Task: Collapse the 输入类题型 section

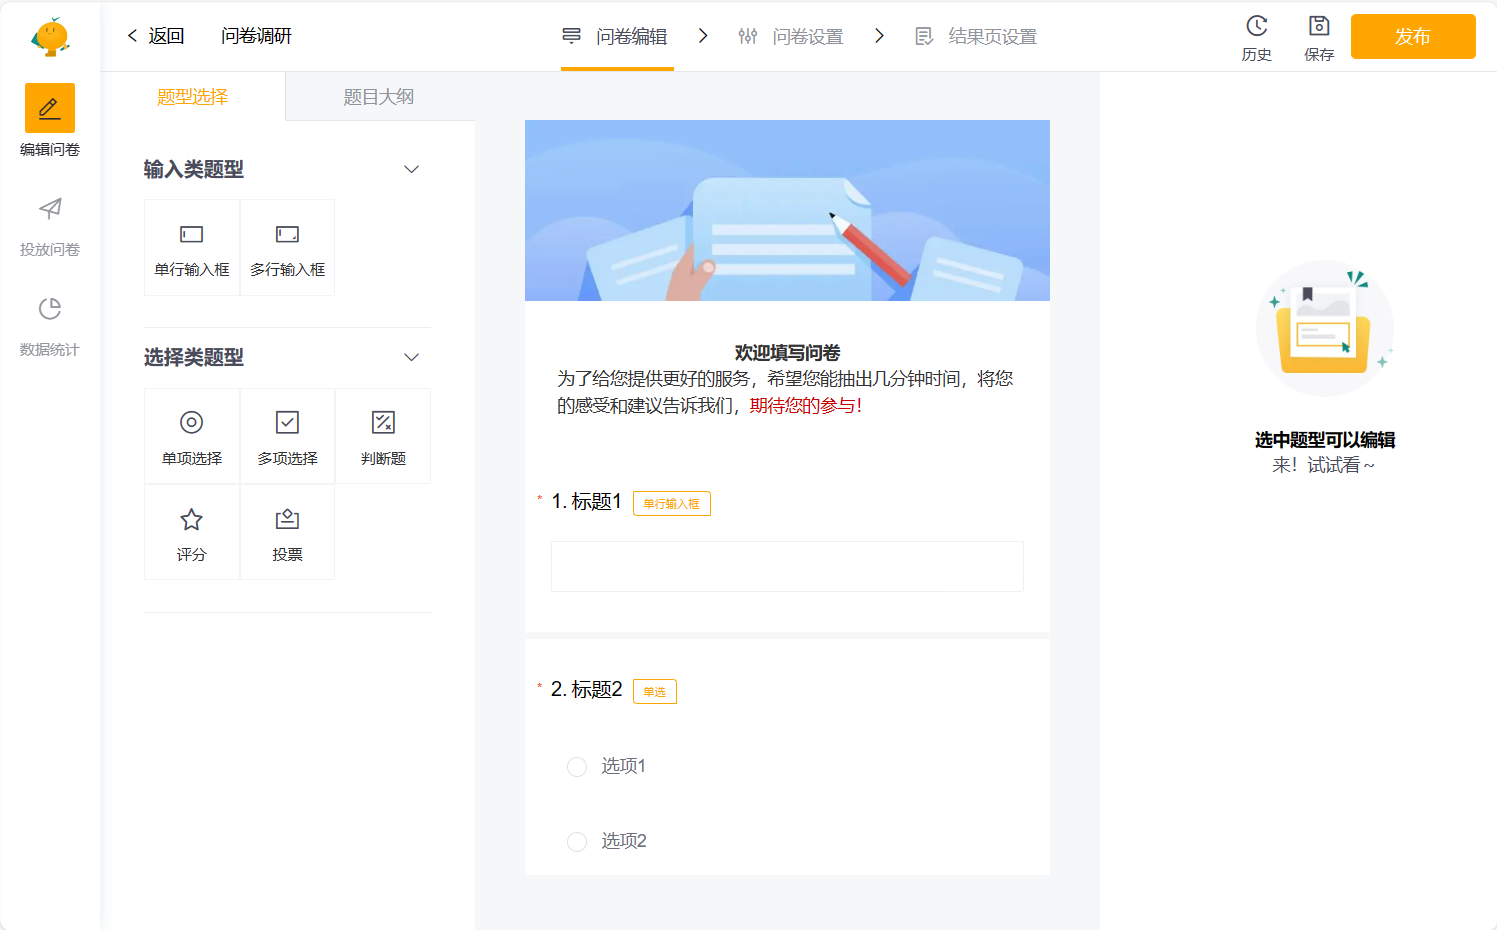Action: [411, 169]
